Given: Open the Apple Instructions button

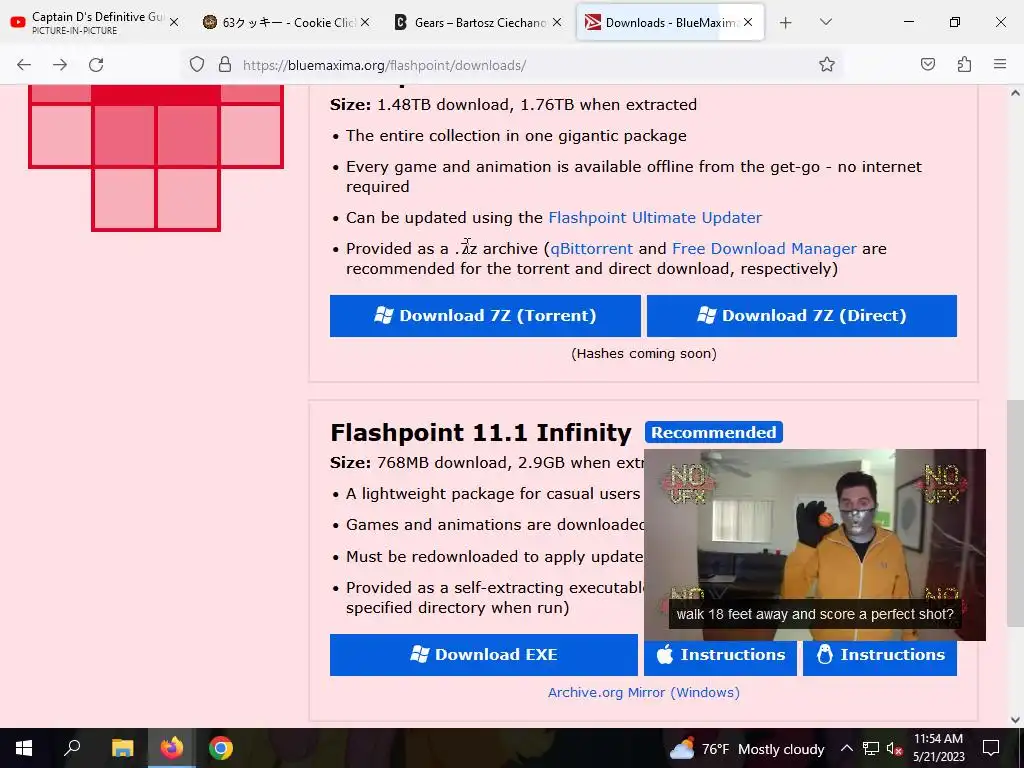Looking at the screenshot, I should (720, 655).
